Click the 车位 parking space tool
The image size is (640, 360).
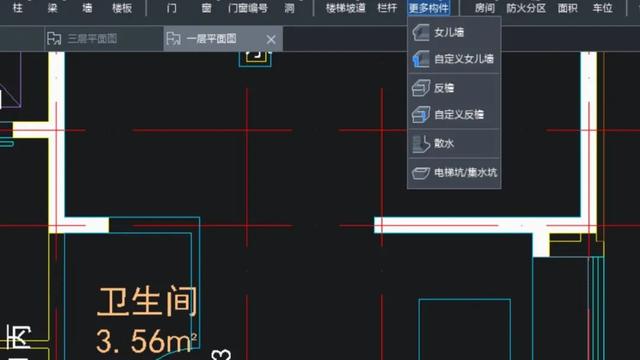point(602,8)
